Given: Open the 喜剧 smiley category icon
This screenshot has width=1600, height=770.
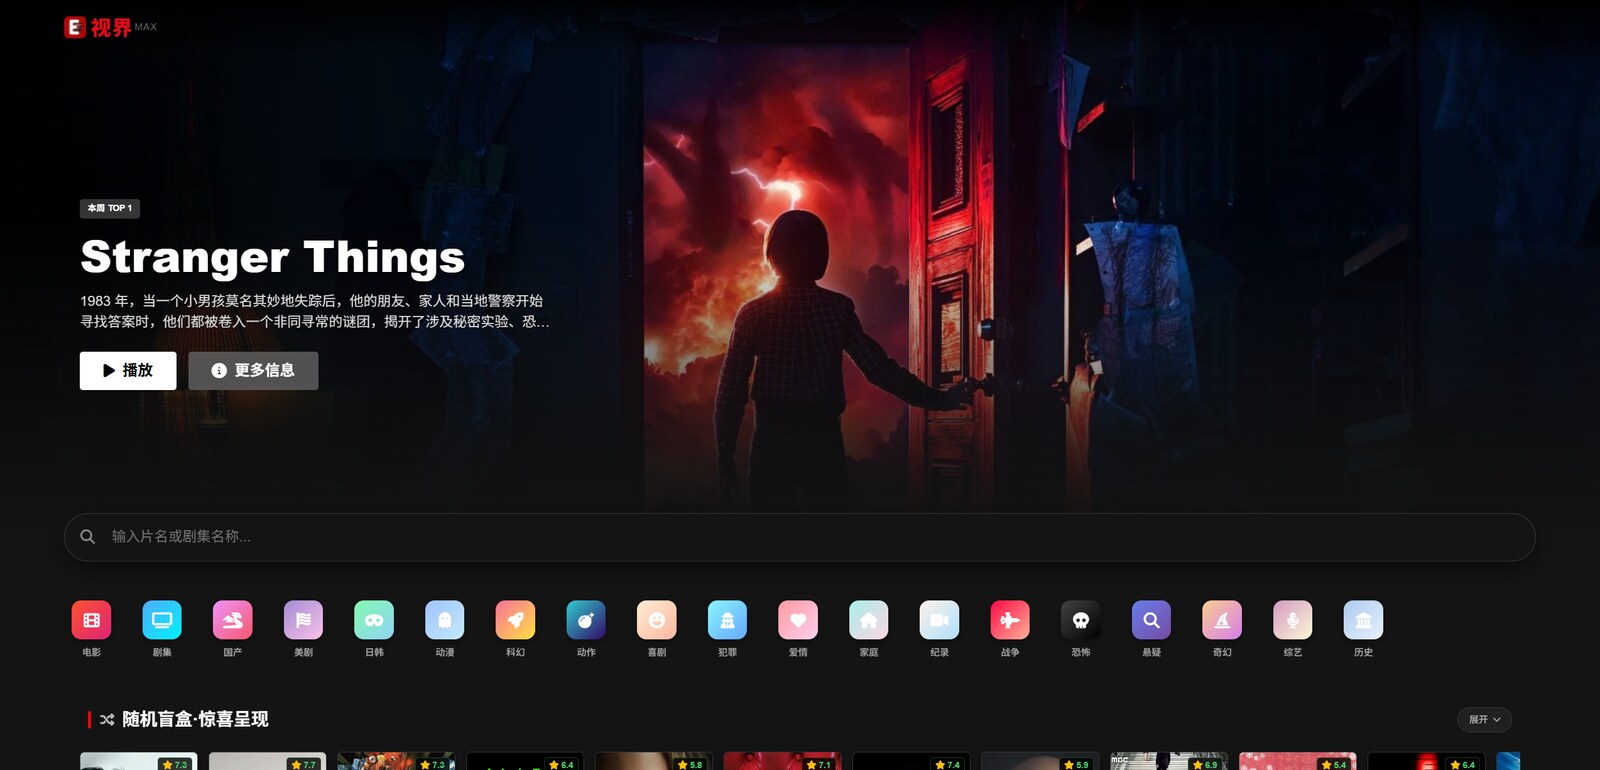Looking at the screenshot, I should click(657, 620).
